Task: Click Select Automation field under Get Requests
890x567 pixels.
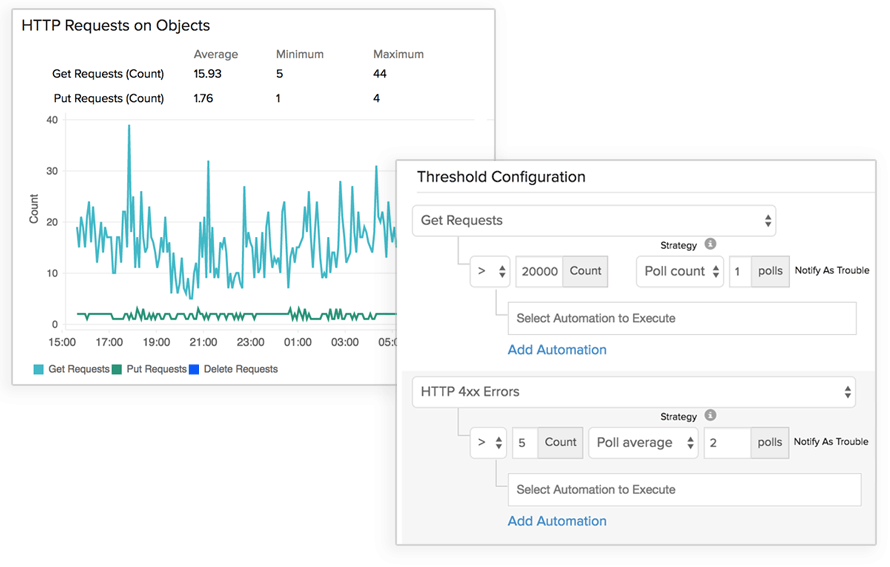Action: tap(682, 318)
